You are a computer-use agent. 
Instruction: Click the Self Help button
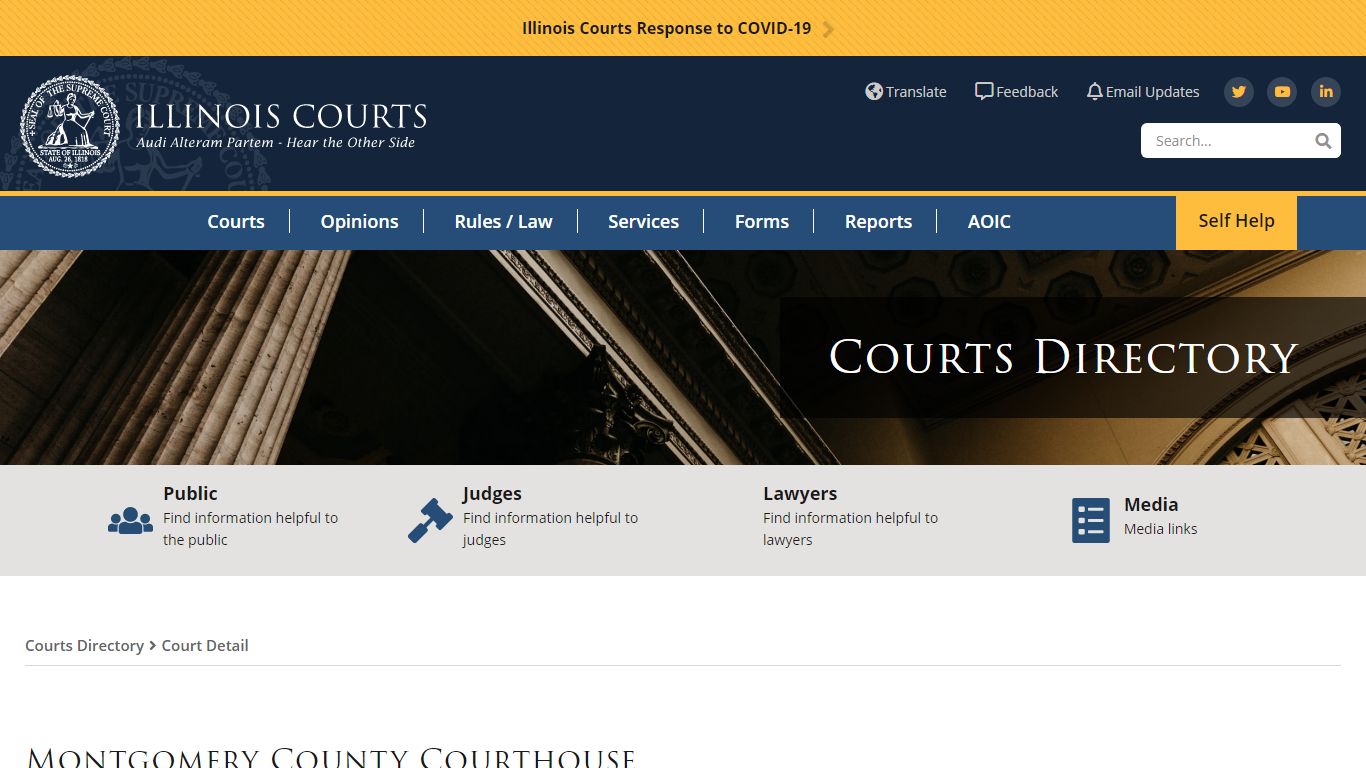click(x=1236, y=222)
